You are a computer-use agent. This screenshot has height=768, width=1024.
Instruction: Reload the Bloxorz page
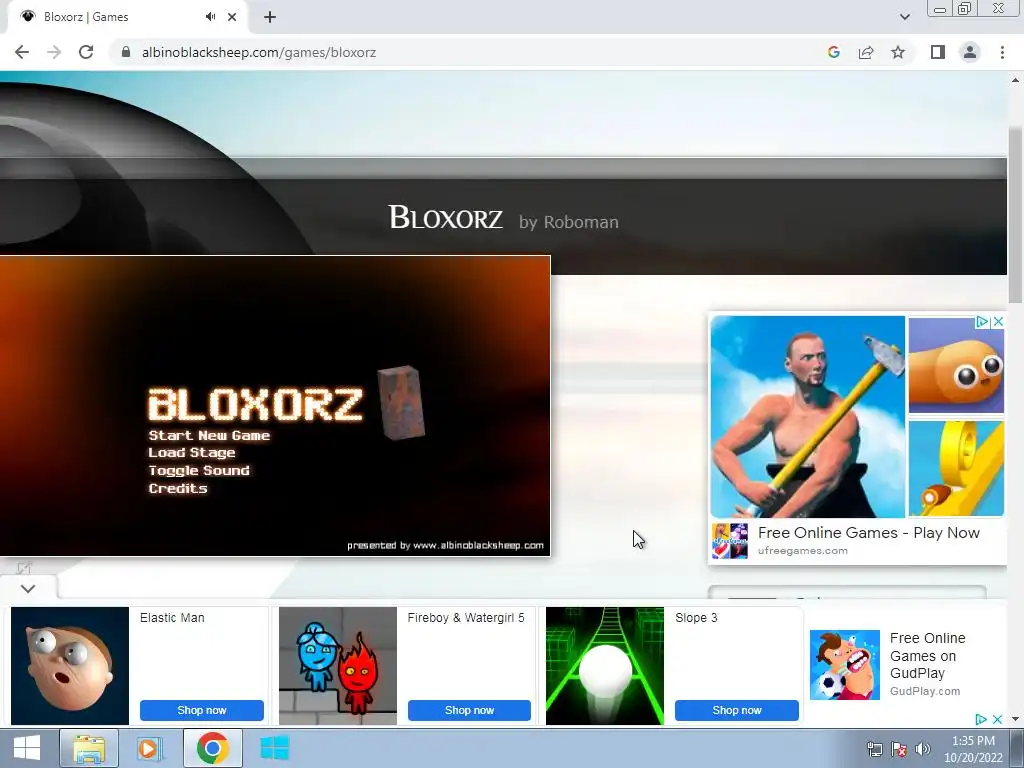tap(86, 52)
